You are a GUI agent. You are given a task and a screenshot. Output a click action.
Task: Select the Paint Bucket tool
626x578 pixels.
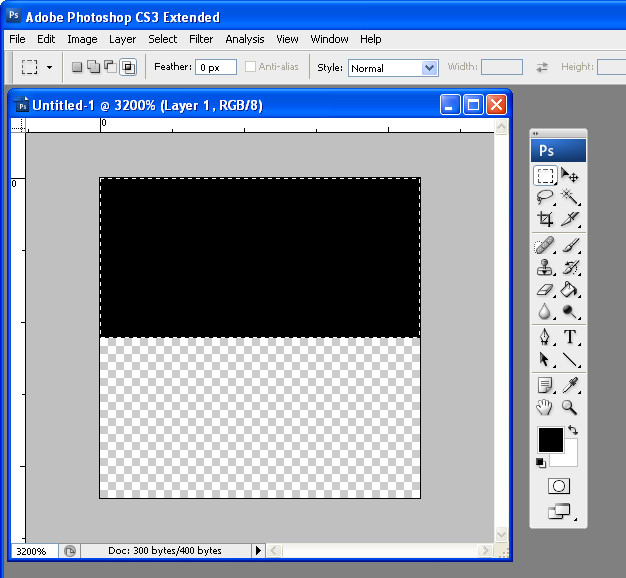point(570,289)
